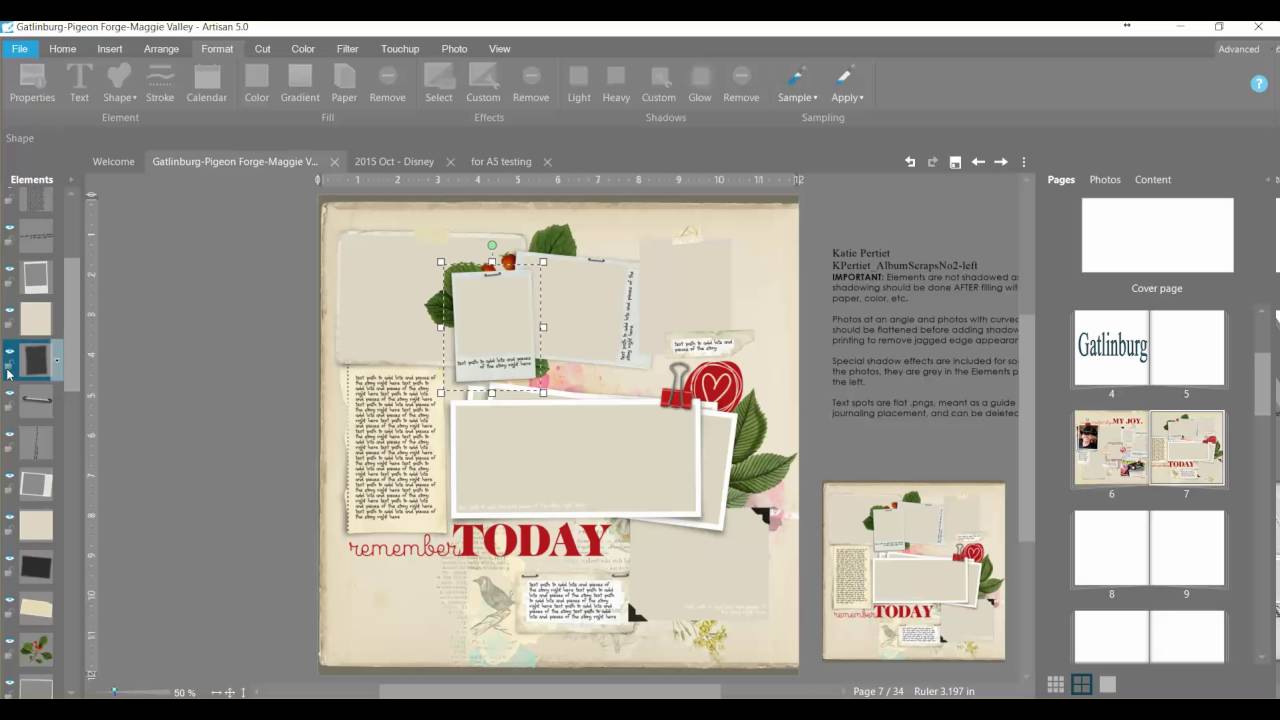Click the green rotation handle on selection
The width and height of the screenshot is (1280, 720).
(492, 245)
